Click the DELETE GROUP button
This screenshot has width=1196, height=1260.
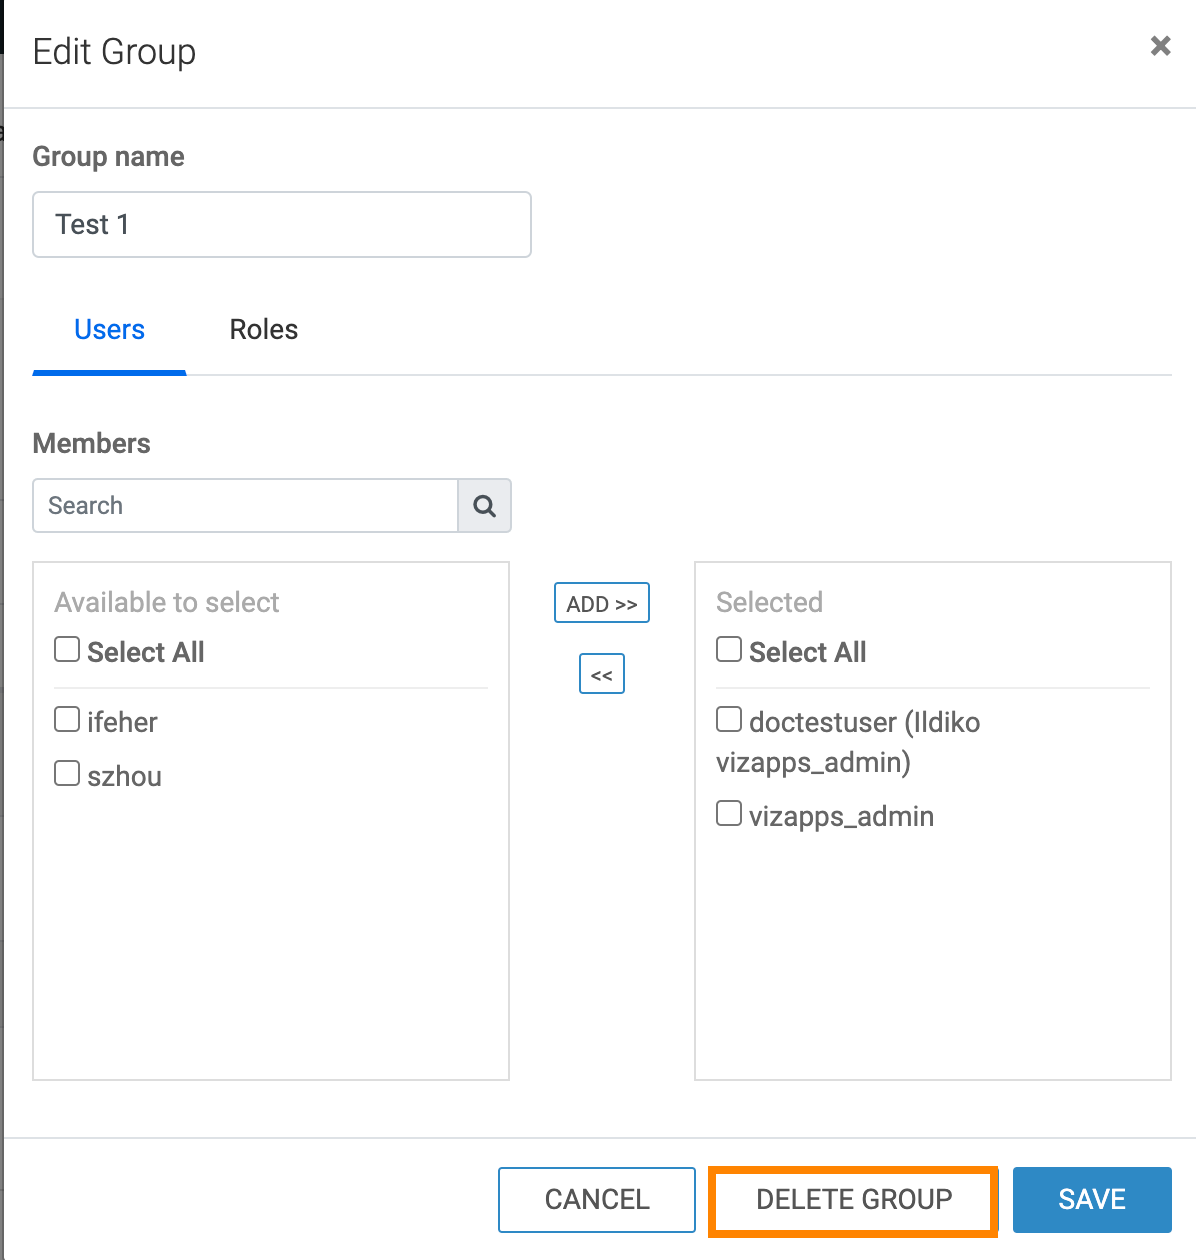854,1200
